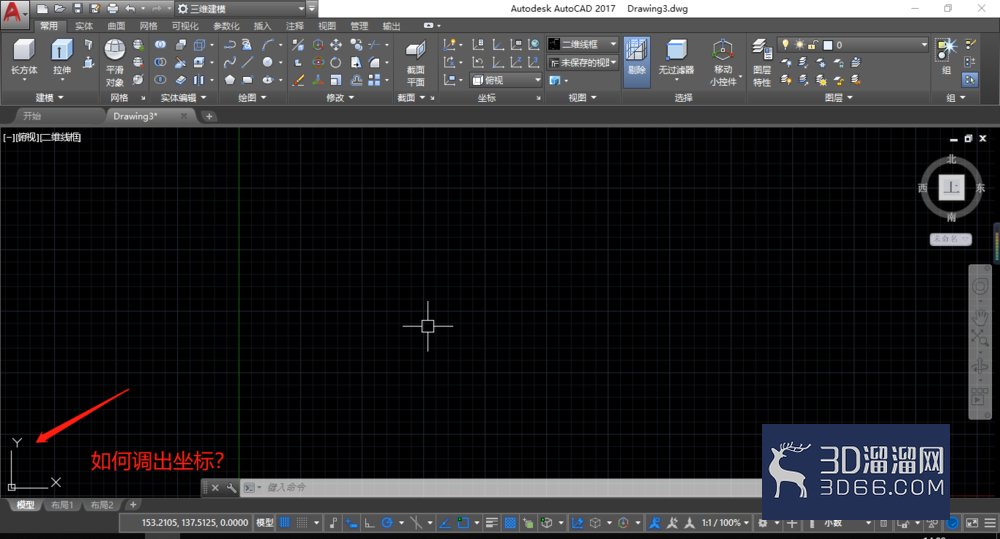Toggle grid display in status bar
Viewport: 1000px width, 539px height.
[x=285, y=523]
